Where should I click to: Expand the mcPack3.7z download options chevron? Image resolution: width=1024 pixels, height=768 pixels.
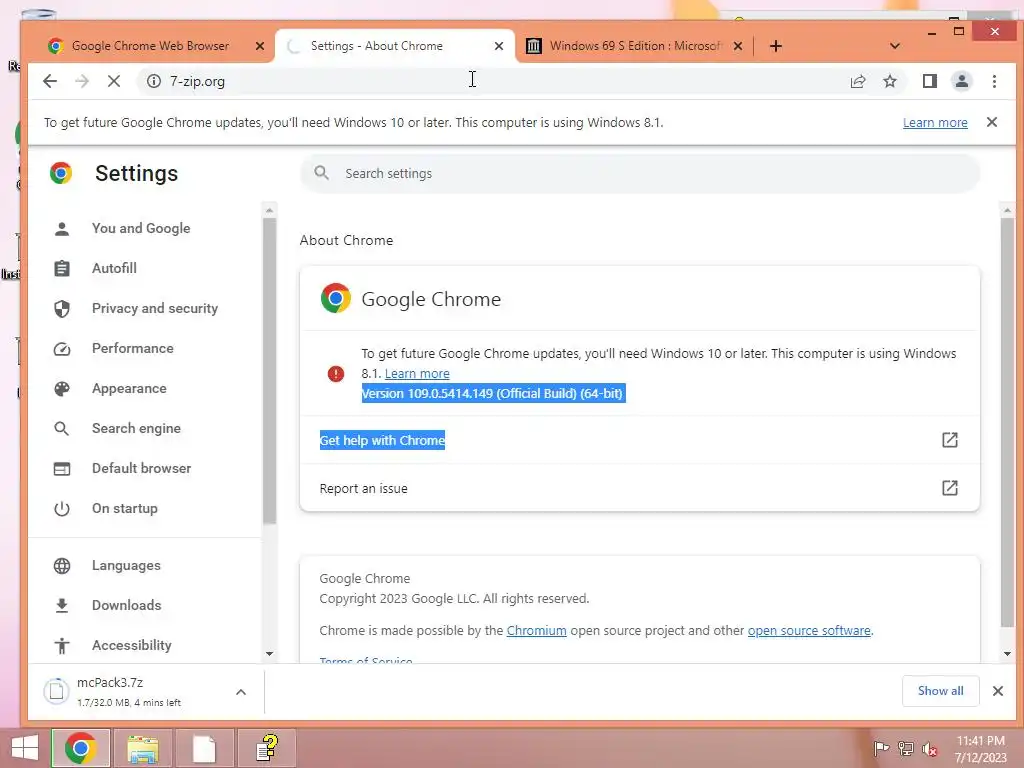pos(240,692)
